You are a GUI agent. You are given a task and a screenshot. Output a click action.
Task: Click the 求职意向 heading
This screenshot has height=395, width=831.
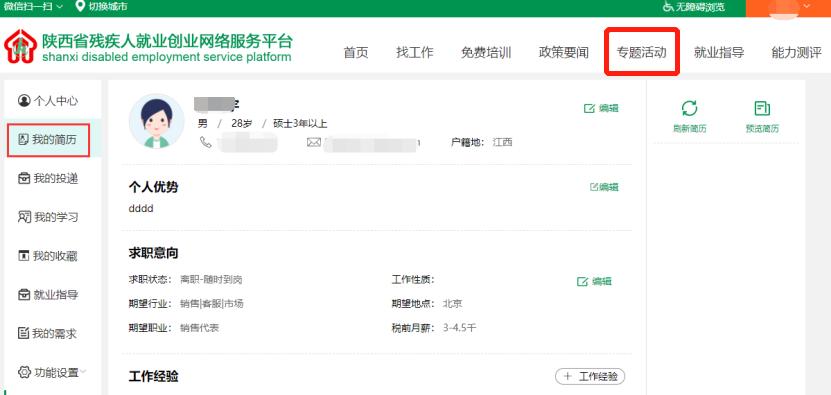153,253
